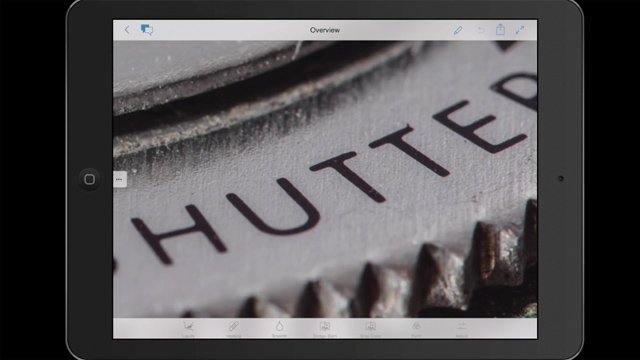The image size is (640, 360).
Task: Tap the Overview title text
Action: [x=325, y=30]
